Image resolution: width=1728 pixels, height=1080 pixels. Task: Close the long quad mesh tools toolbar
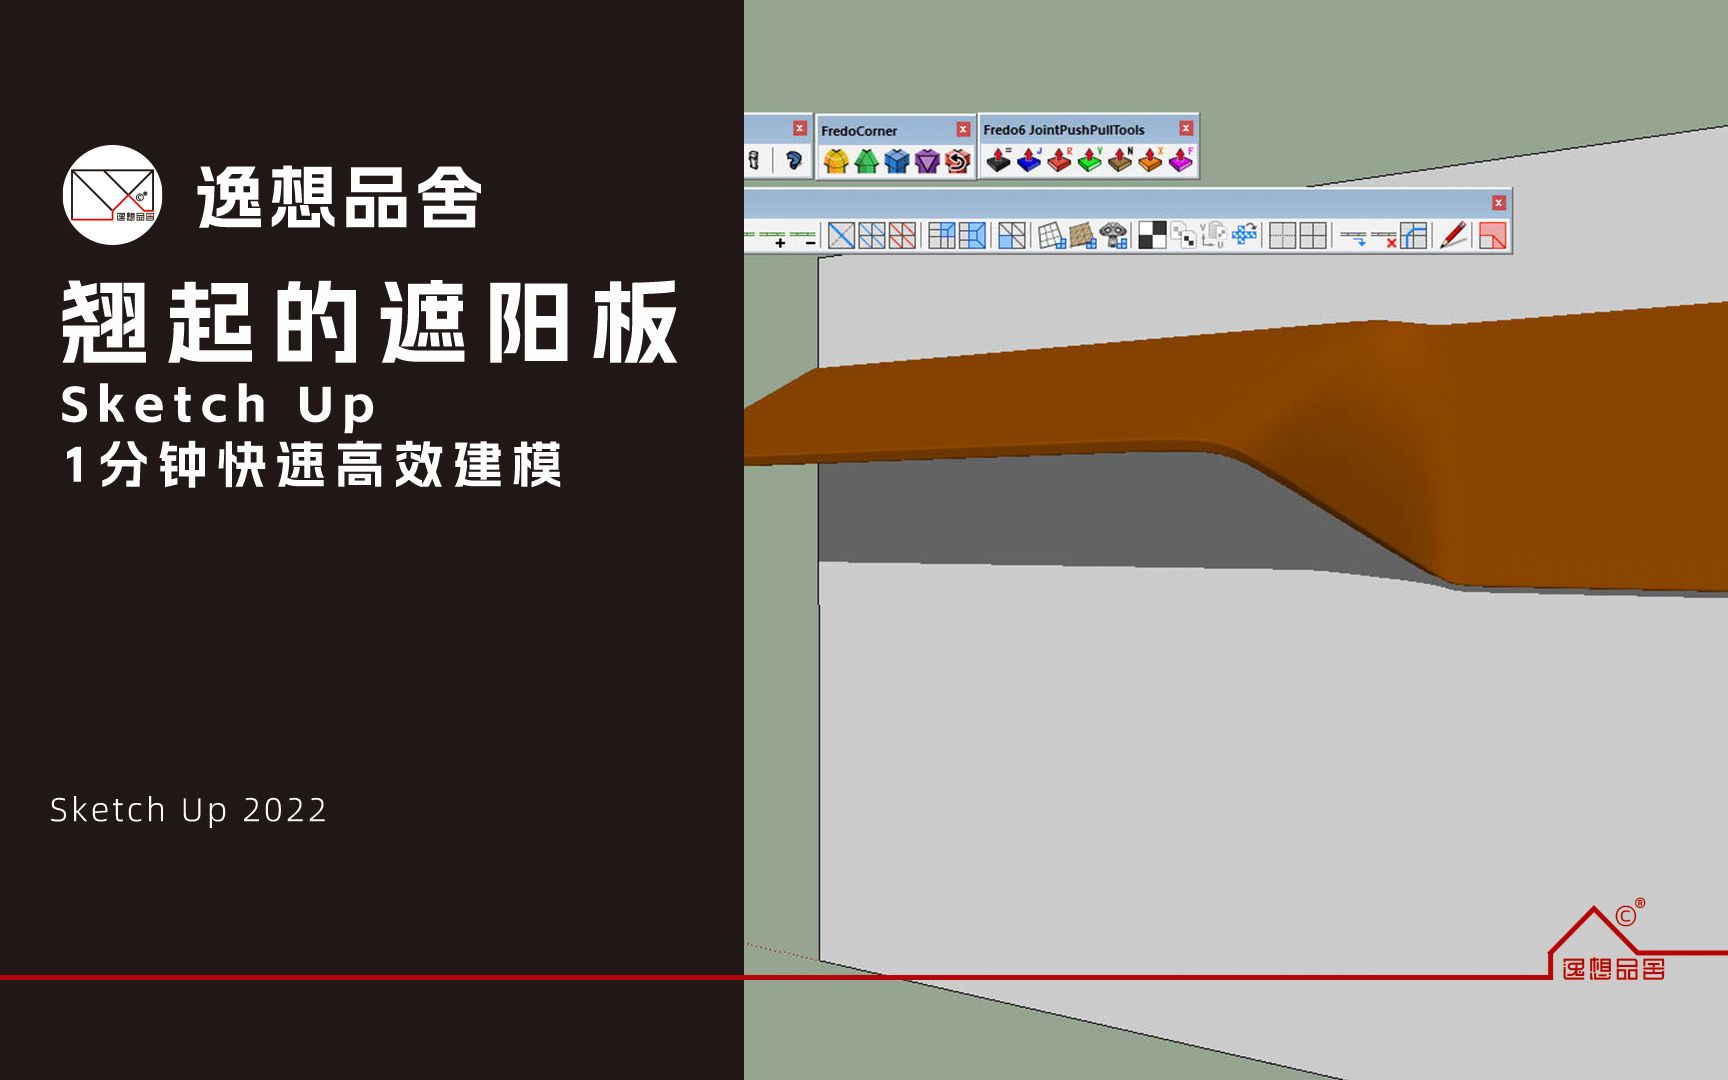click(1499, 203)
